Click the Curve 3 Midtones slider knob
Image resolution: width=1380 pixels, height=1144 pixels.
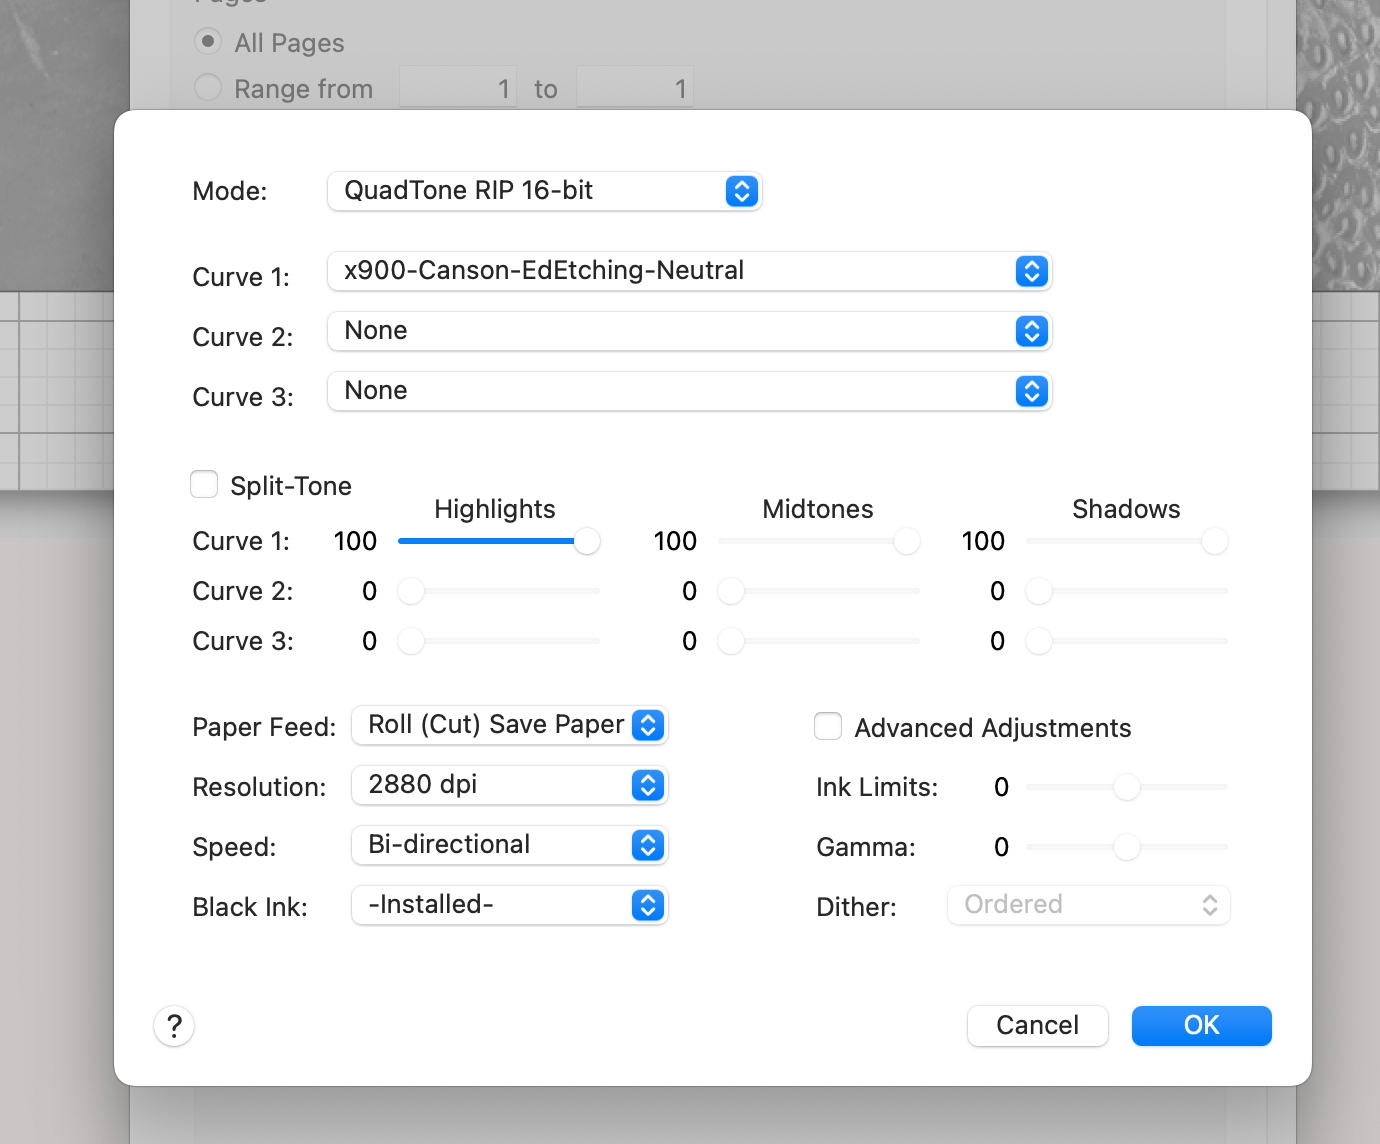tap(731, 641)
